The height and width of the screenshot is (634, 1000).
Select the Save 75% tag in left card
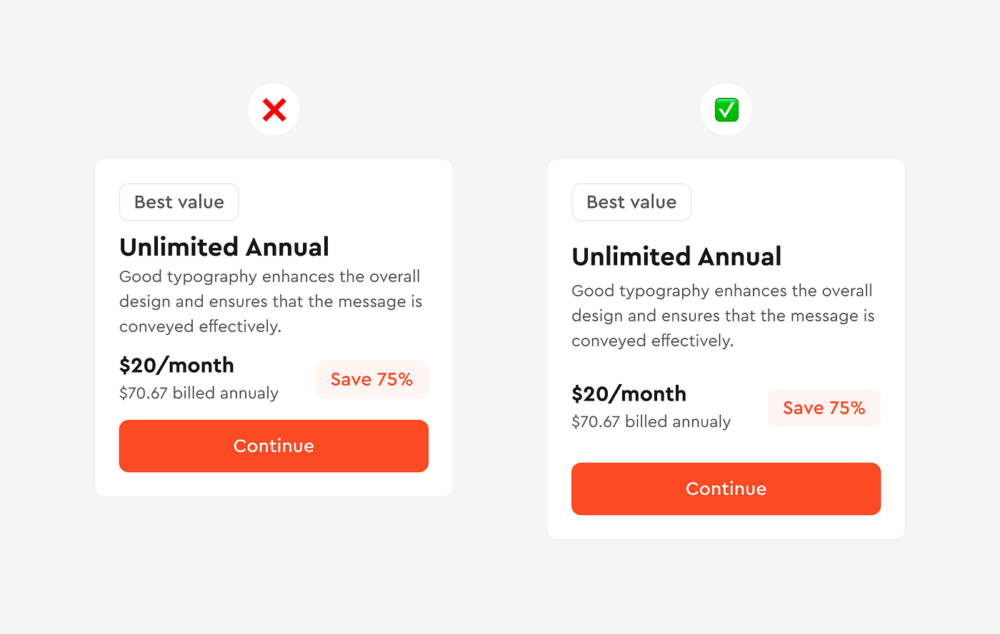click(x=372, y=380)
